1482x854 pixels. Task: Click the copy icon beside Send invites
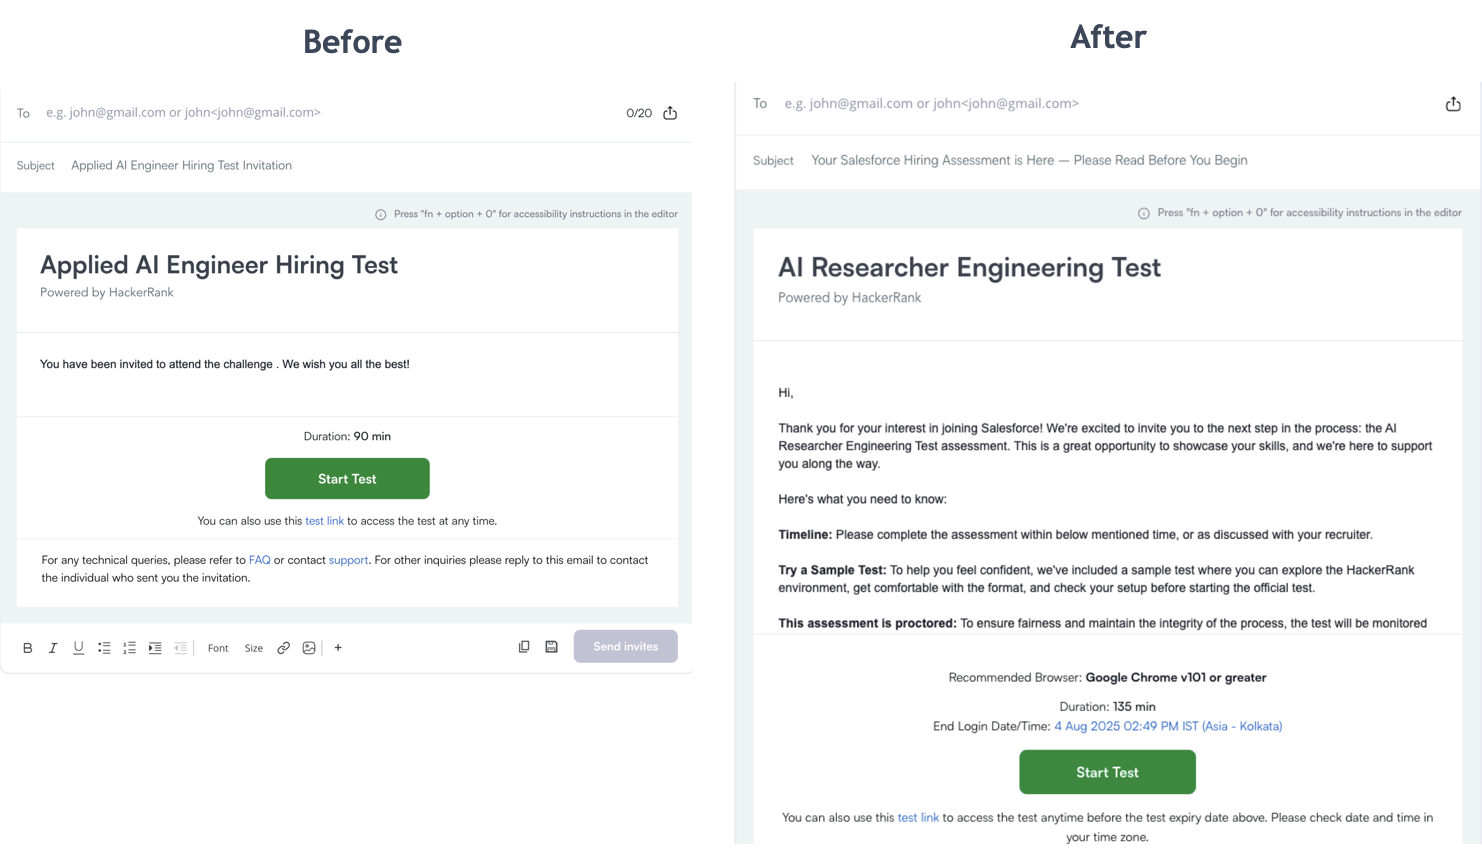524,647
